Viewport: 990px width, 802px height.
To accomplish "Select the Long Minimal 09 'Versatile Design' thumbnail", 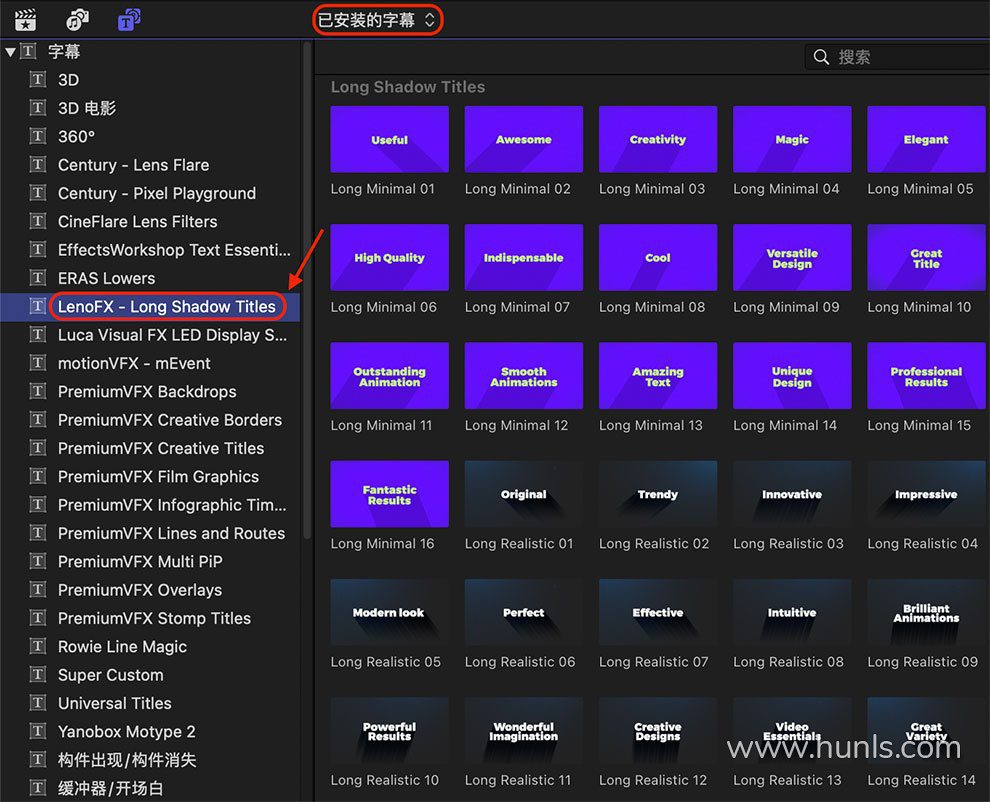I will tap(792, 257).
